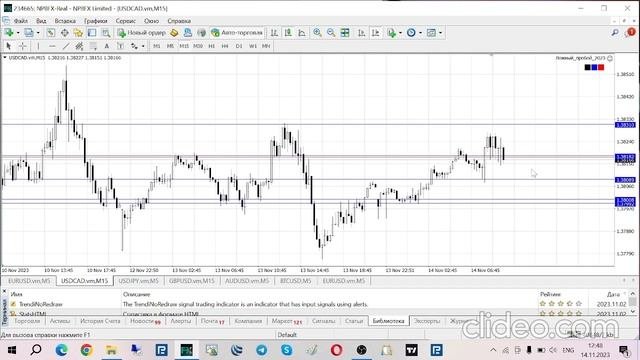
Task: Select the text tool A
Action: coord(107,46)
